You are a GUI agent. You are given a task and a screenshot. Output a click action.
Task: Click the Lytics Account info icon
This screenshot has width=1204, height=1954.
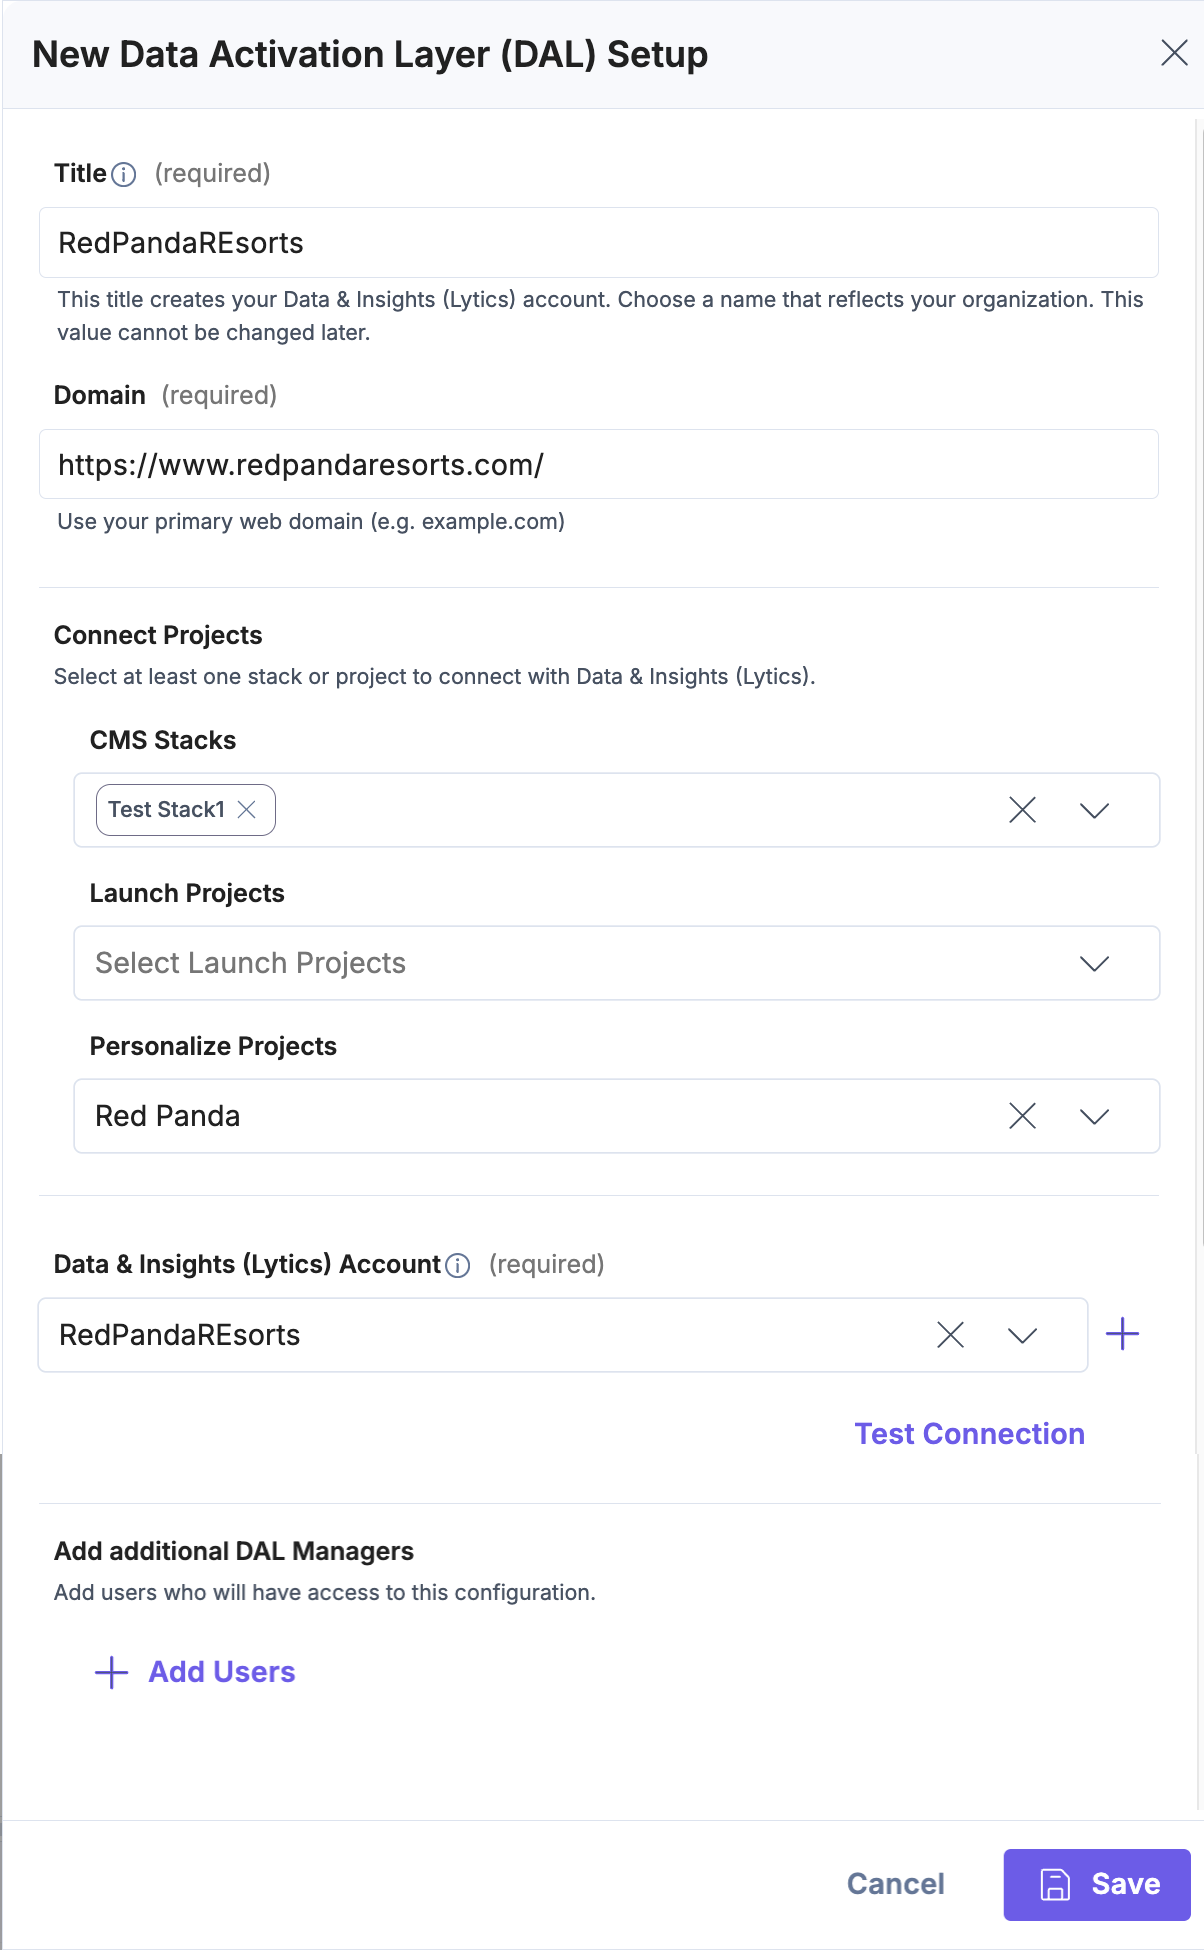click(x=458, y=1266)
